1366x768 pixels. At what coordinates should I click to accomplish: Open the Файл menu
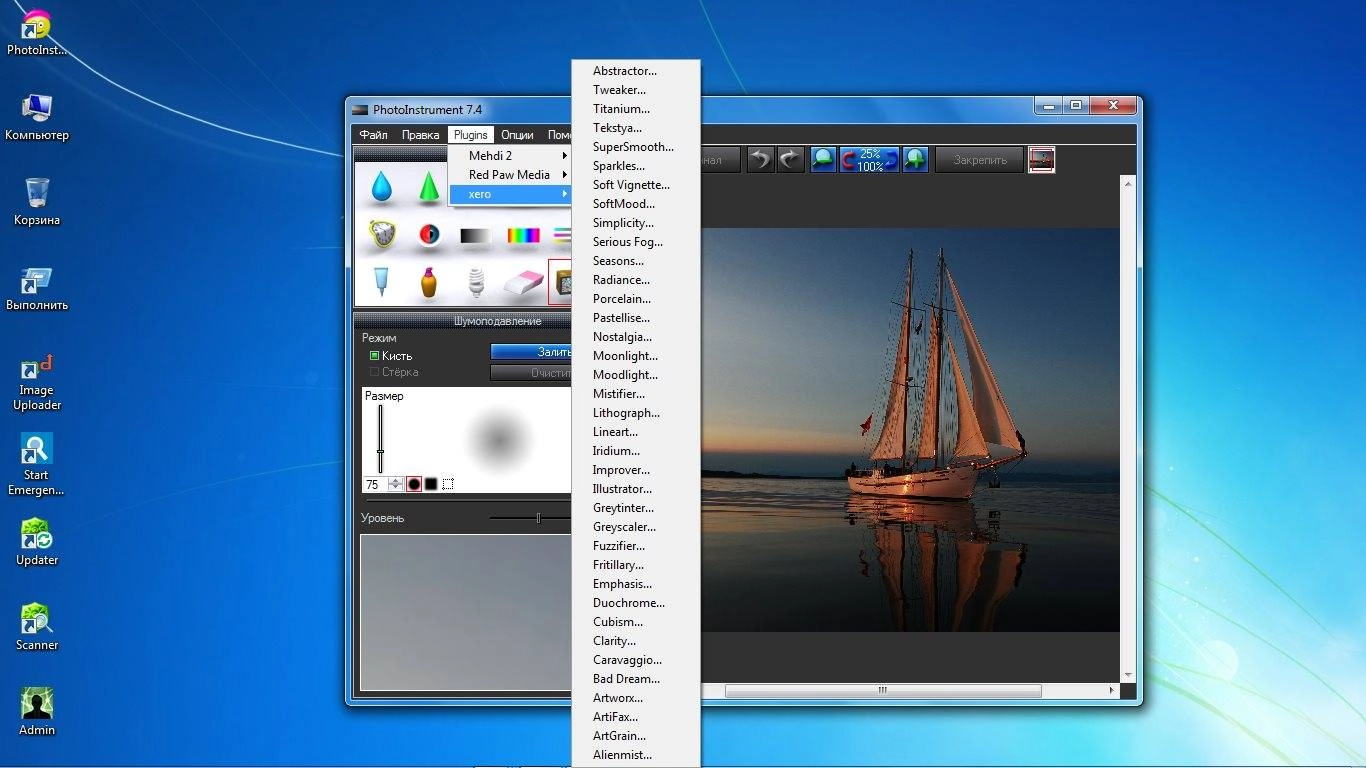pyautogui.click(x=373, y=135)
